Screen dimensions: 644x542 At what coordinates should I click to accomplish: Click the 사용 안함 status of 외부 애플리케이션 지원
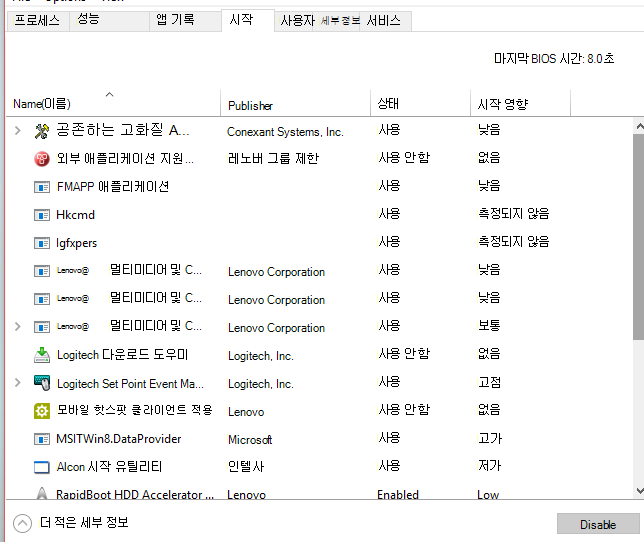click(404, 158)
